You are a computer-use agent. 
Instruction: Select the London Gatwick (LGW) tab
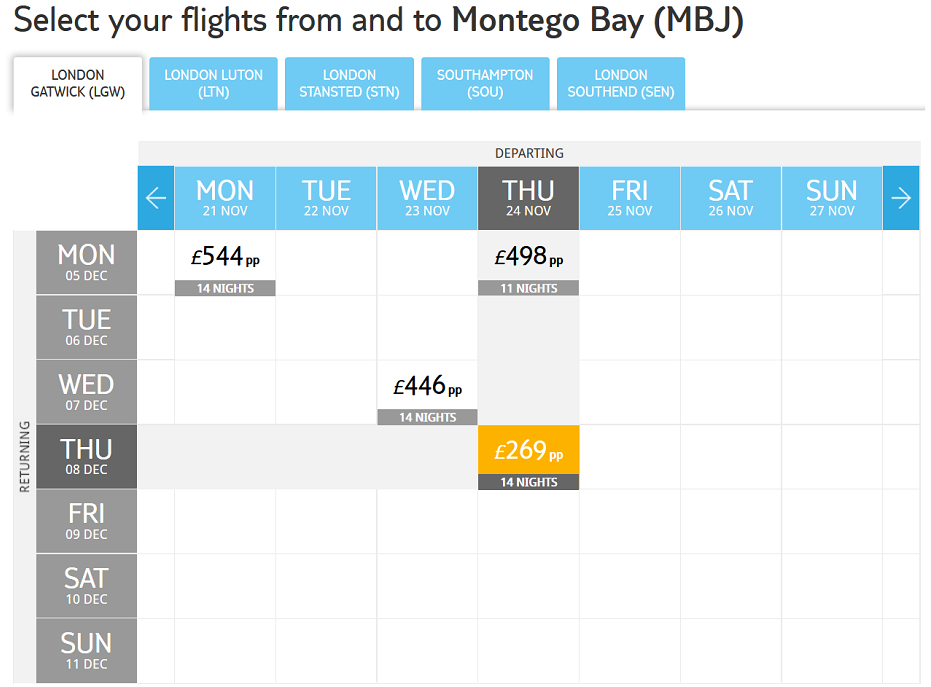point(78,84)
